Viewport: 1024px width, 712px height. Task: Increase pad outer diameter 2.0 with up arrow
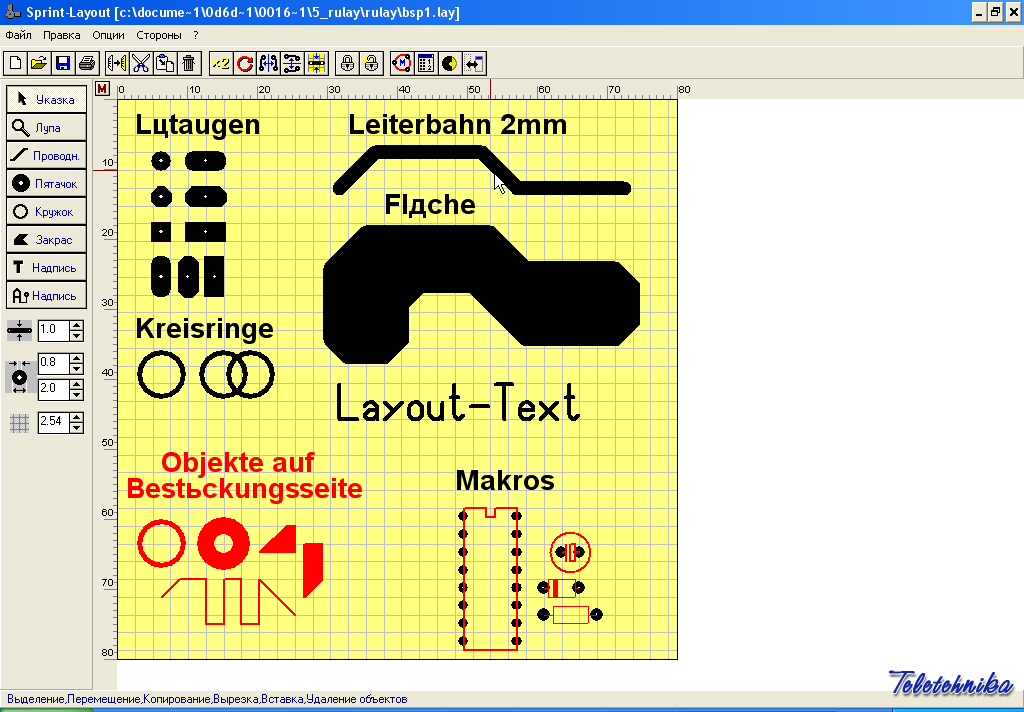click(76, 383)
